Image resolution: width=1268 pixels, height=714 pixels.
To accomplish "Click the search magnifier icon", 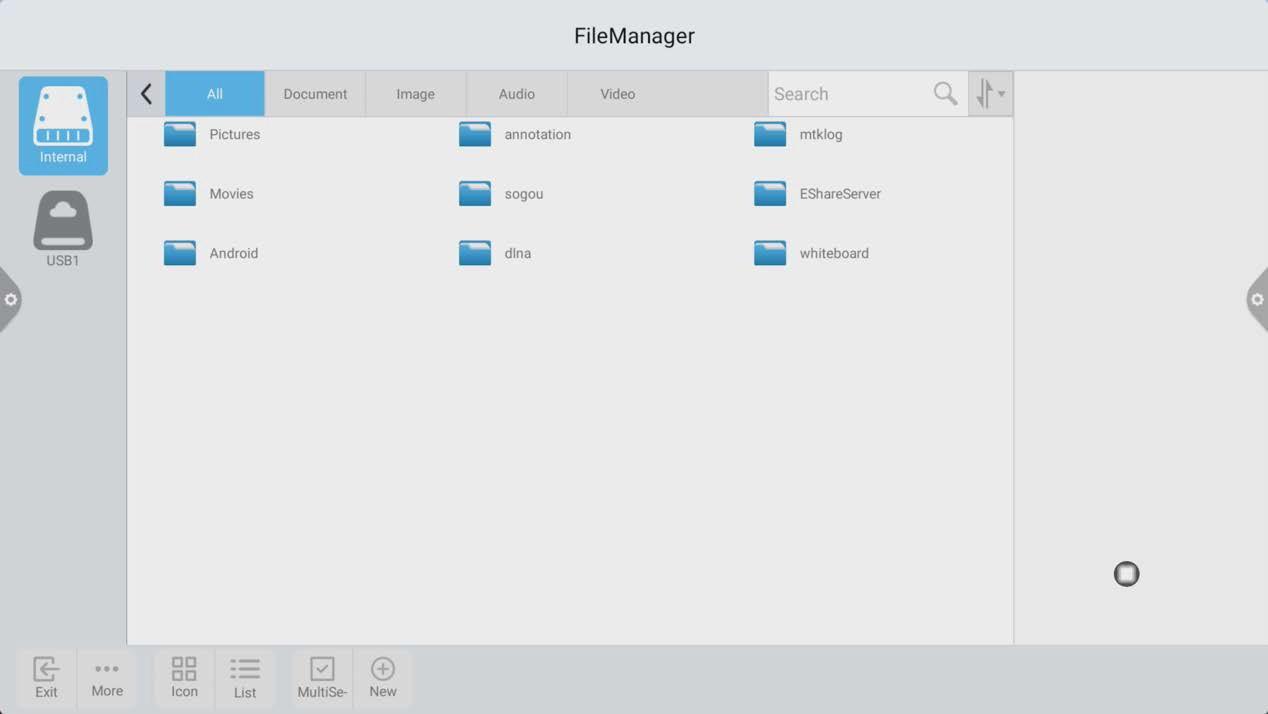I will [945, 94].
